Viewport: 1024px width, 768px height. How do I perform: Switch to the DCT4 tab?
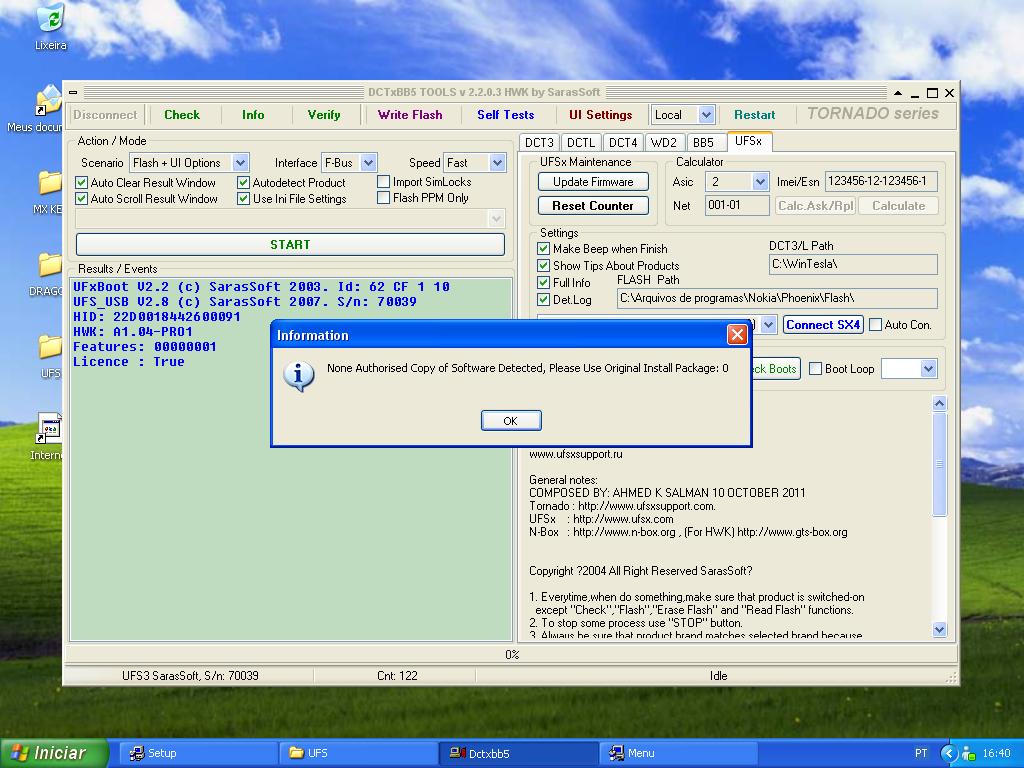tap(623, 142)
